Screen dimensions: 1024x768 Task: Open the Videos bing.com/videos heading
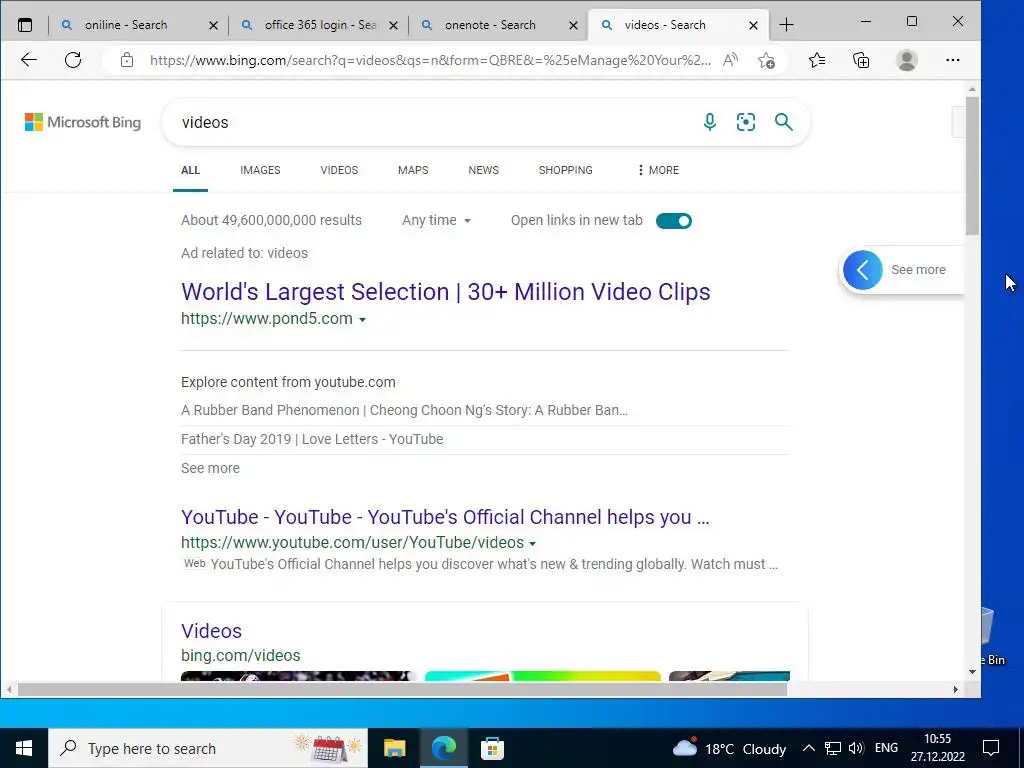[212, 631]
